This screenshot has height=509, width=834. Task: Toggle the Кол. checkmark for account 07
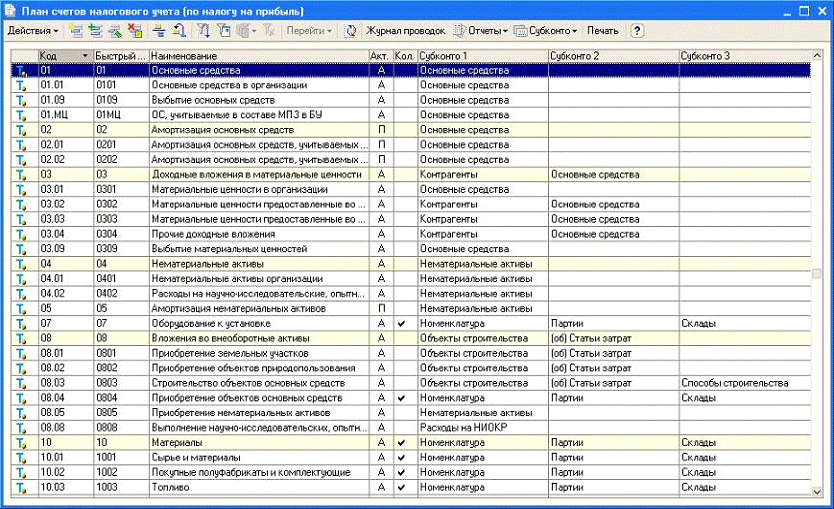pos(401,324)
